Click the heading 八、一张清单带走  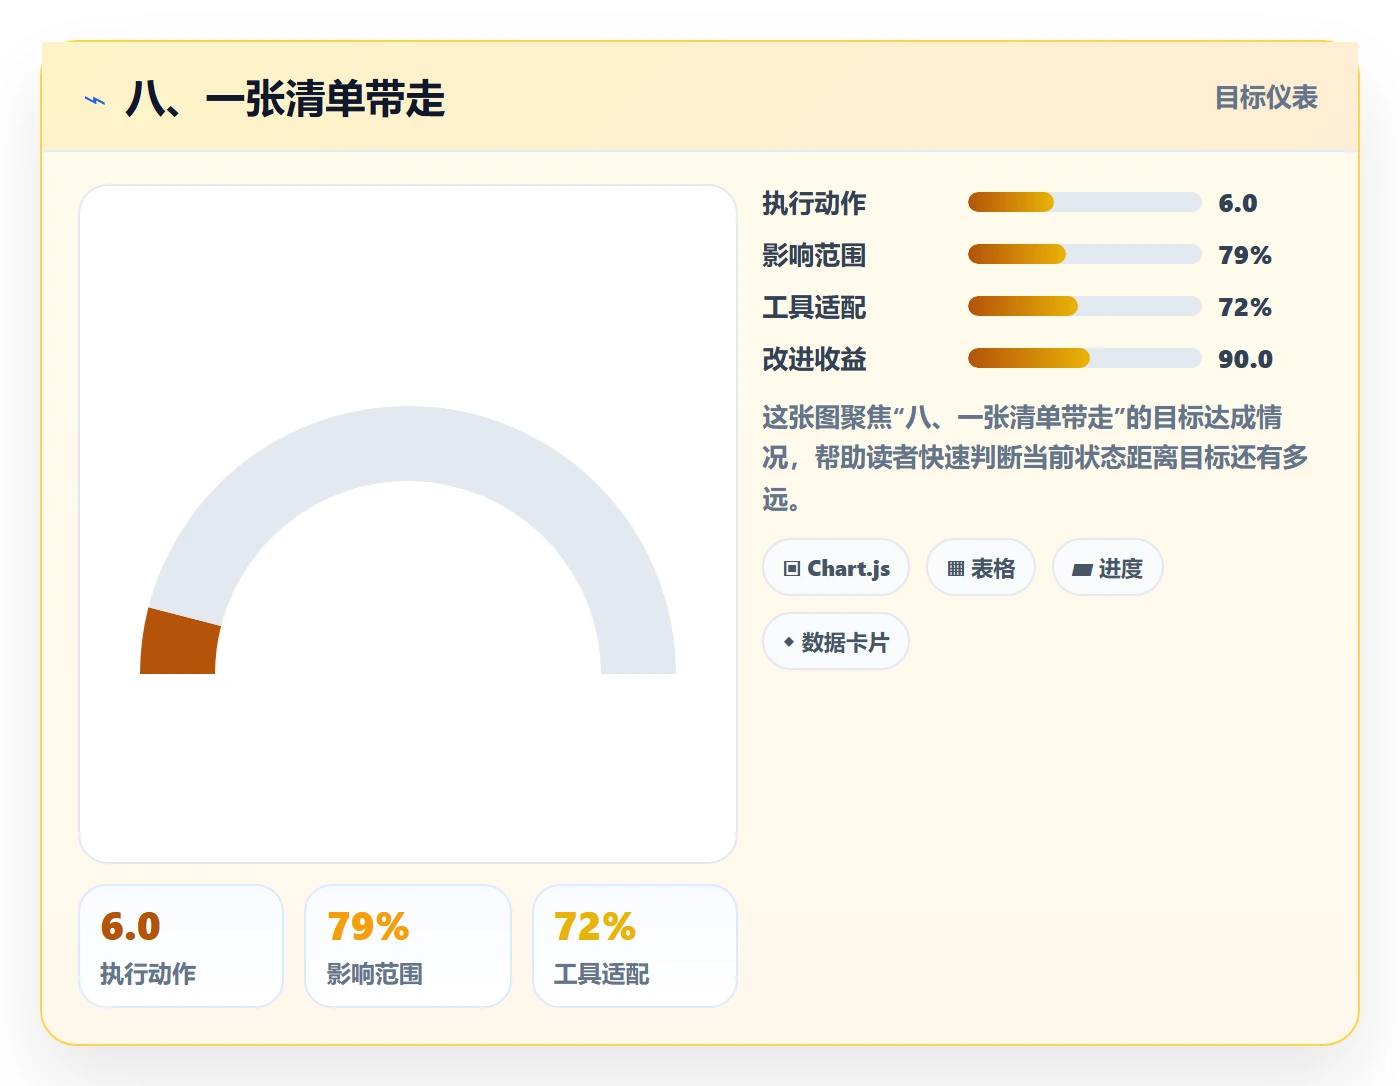point(285,99)
